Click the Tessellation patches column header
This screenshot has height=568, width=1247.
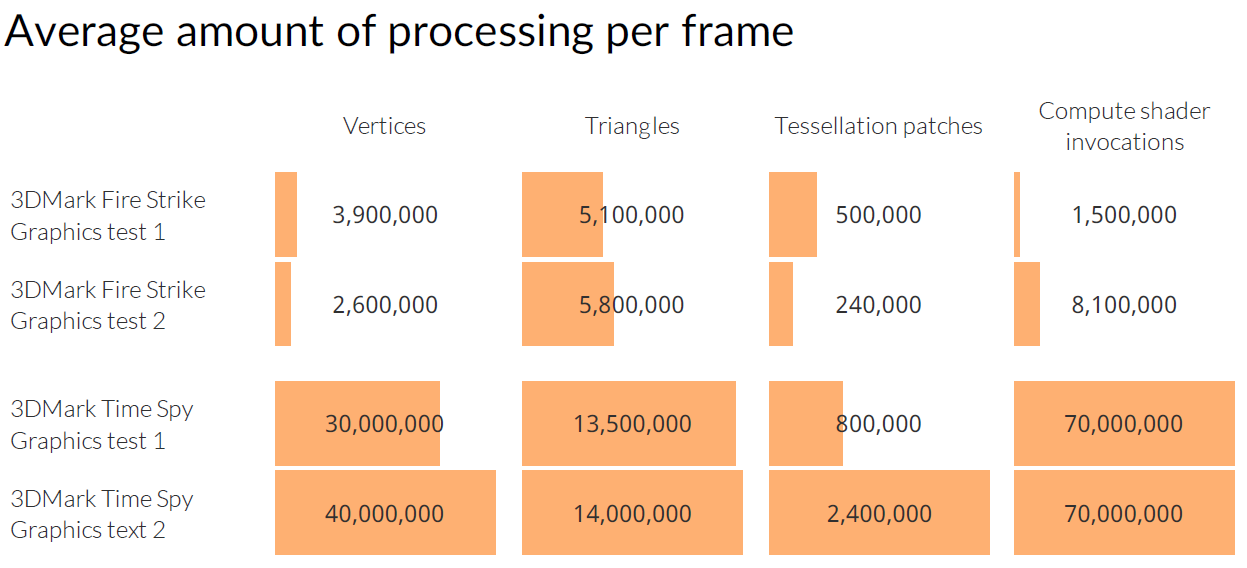(878, 126)
